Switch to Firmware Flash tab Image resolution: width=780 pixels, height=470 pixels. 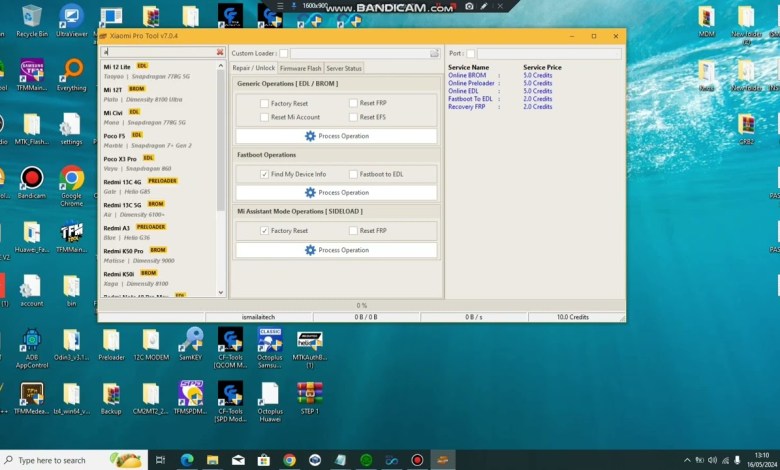click(x=300, y=68)
